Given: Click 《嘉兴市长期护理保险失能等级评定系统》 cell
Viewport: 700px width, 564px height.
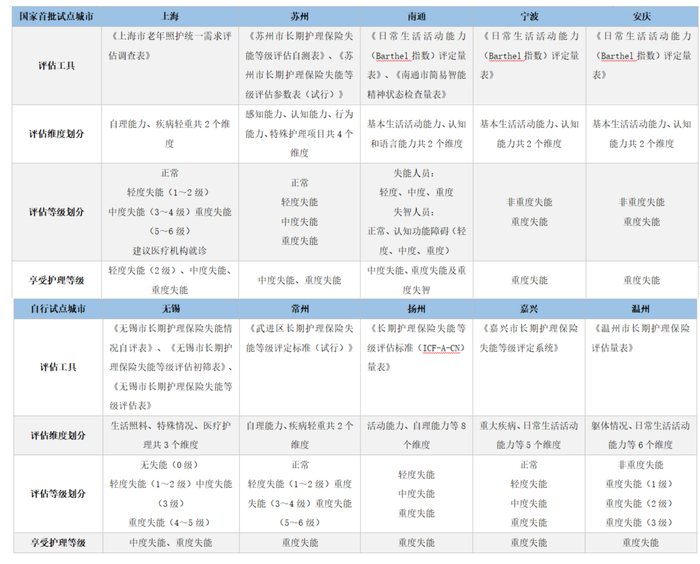Looking at the screenshot, I should tap(529, 367).
